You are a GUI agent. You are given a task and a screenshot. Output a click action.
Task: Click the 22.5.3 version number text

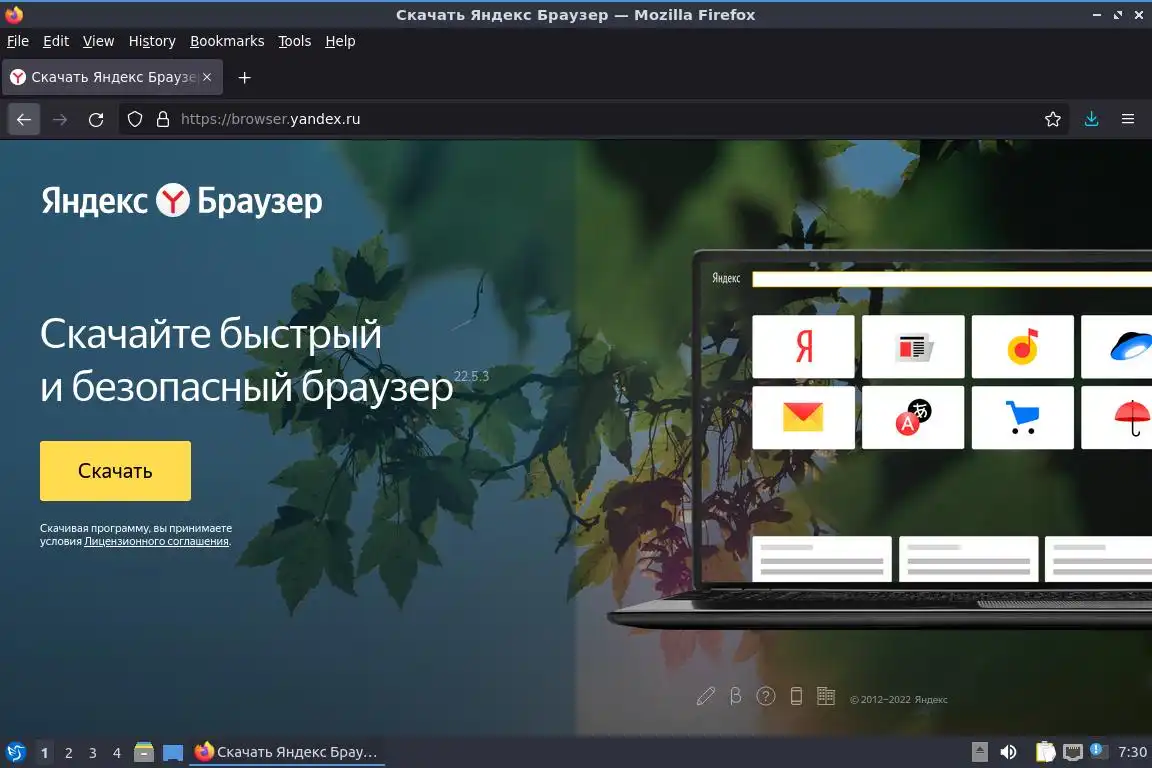click(471, 376)
